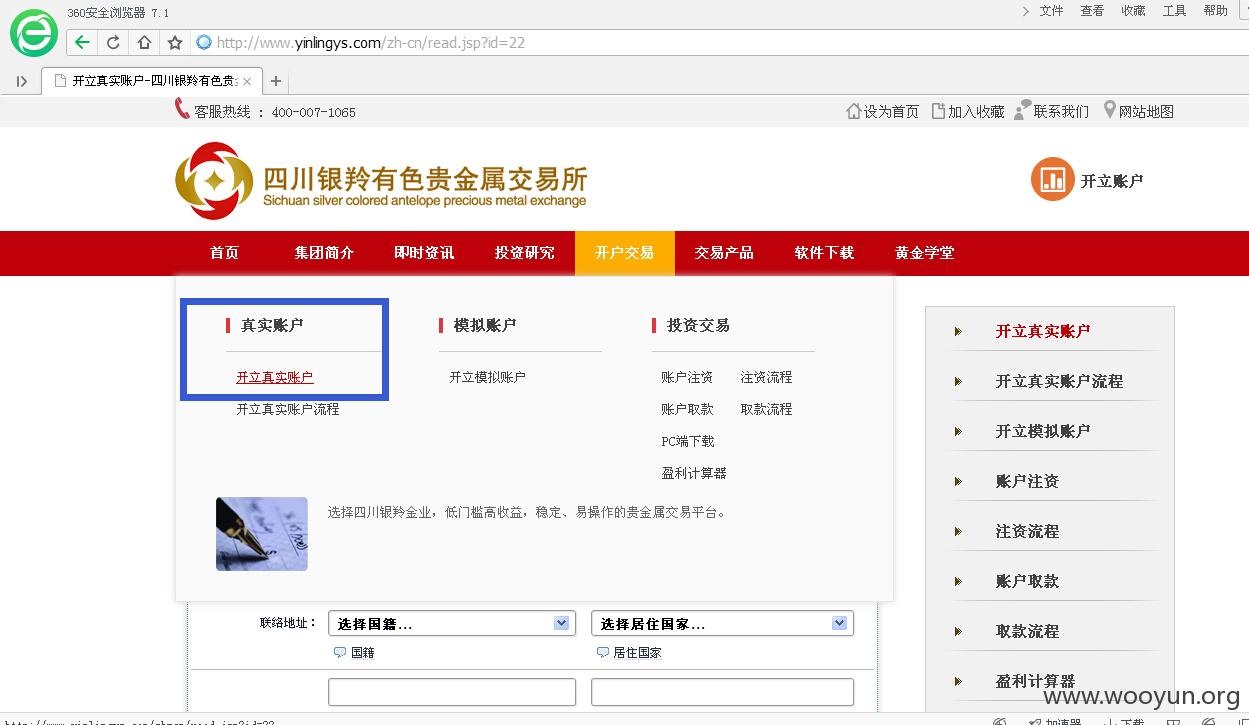Open 集团简介 navigation item
The image size is (1249, 725).
click(x=325, y=253)
